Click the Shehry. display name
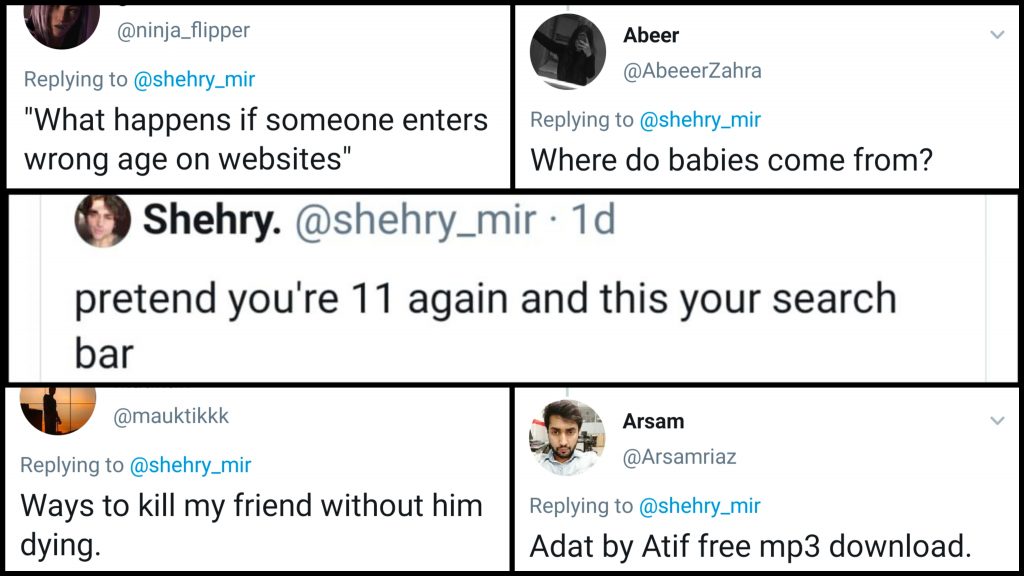Viewport: 1024px width, 576px height. coord(211,222)
